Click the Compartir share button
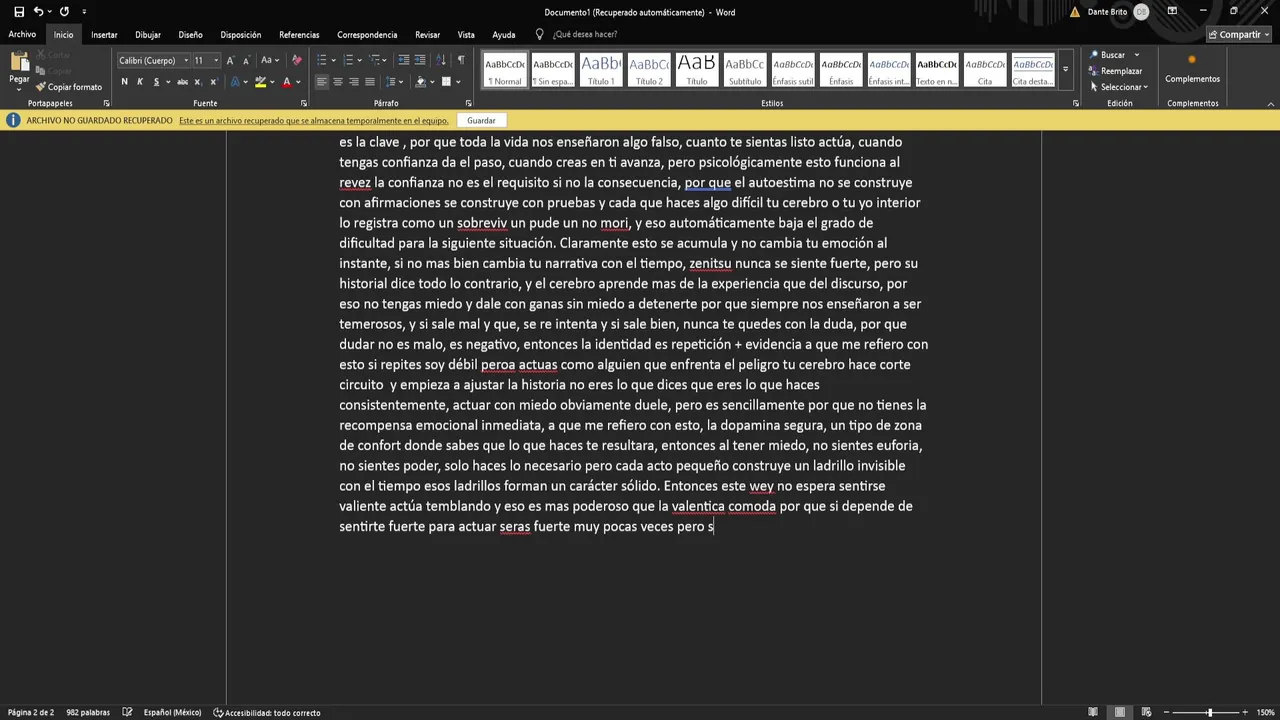 [1240, 35]
